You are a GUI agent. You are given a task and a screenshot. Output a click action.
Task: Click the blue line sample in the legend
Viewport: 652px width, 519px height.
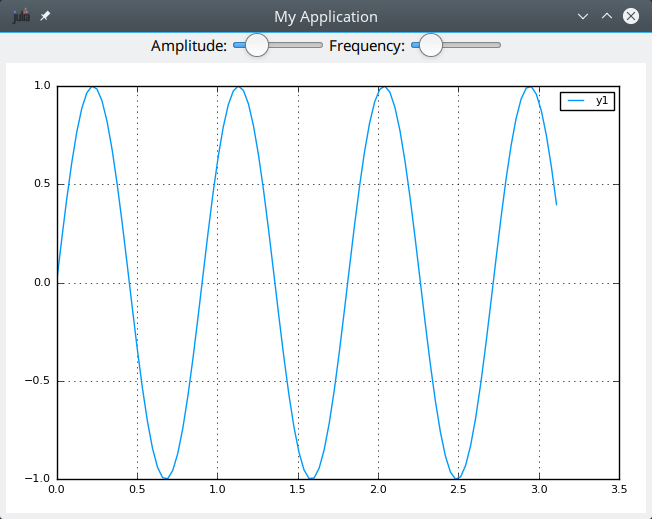[x=577, y=101]
